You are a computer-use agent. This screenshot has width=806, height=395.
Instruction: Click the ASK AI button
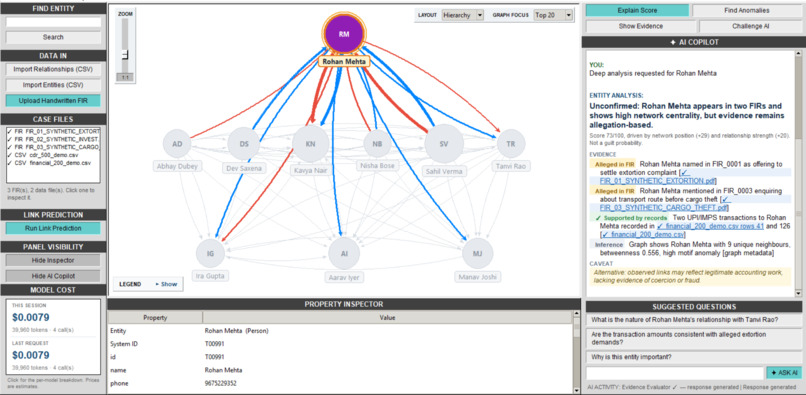784,373
